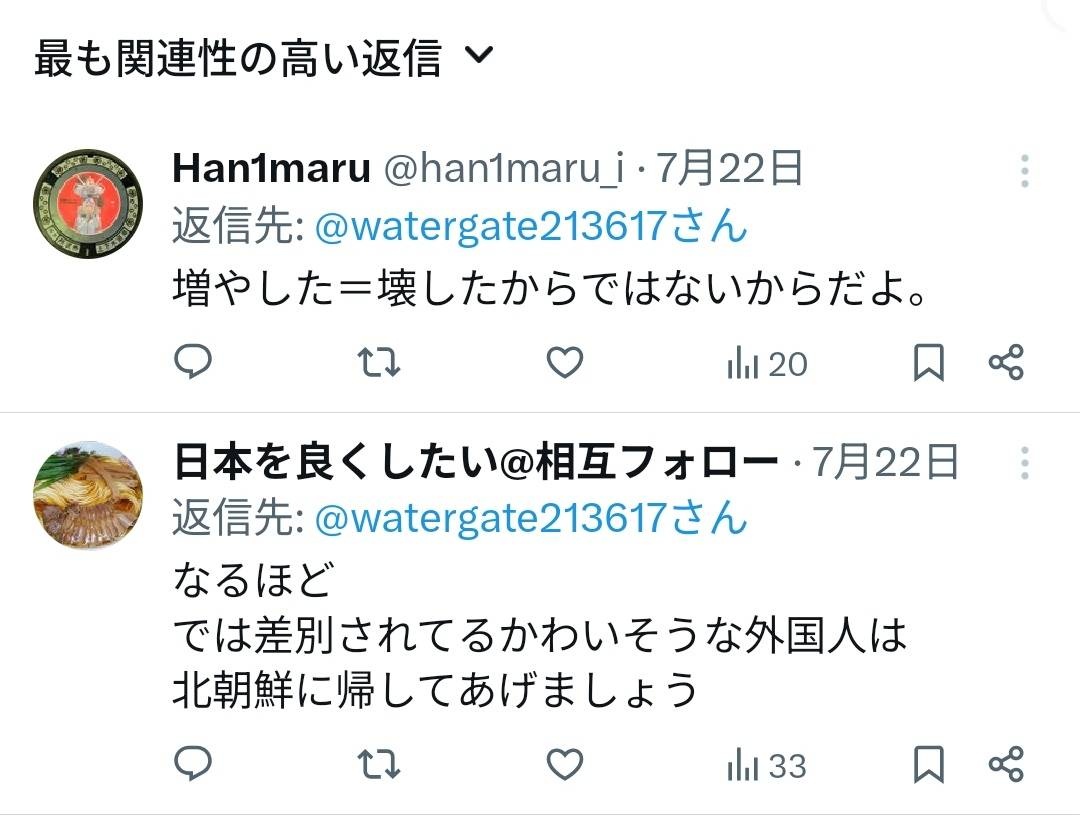Like the 日本を良くしたい tweet
Image resolution: width=1080 pixels, height=840 pixels.
[565, 764]
